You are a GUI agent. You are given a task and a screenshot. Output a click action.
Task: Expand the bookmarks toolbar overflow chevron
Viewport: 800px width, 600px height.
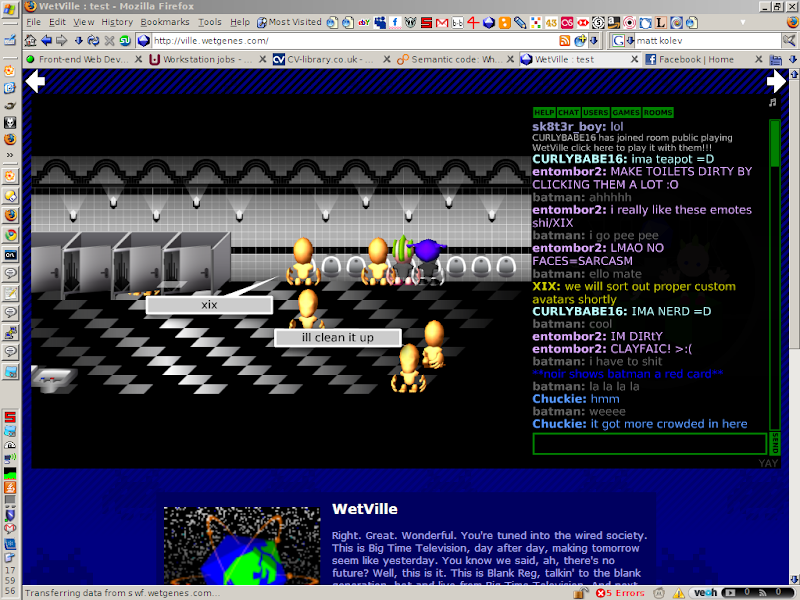742,22
